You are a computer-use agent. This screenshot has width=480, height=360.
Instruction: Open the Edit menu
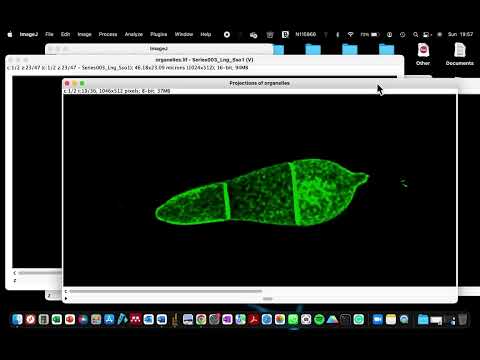(66, 34)
